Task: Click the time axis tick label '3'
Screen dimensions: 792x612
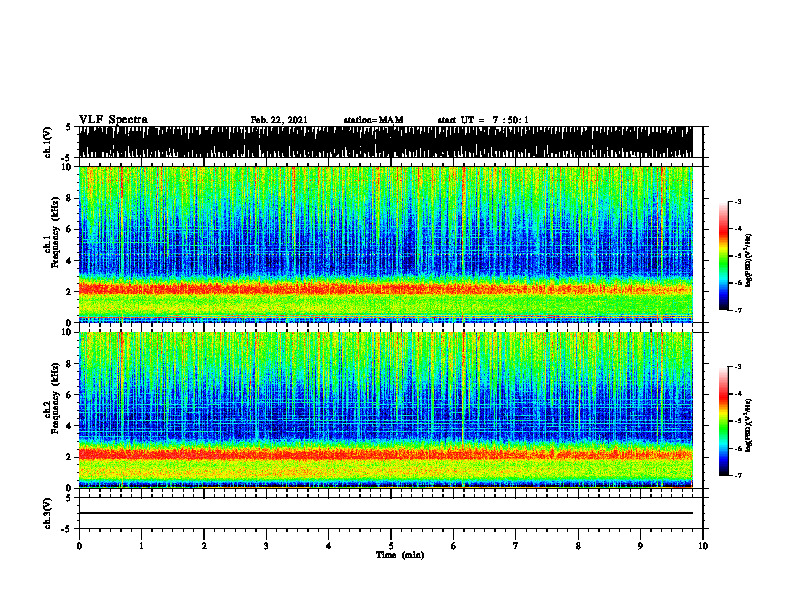Action: pos(266,546)
